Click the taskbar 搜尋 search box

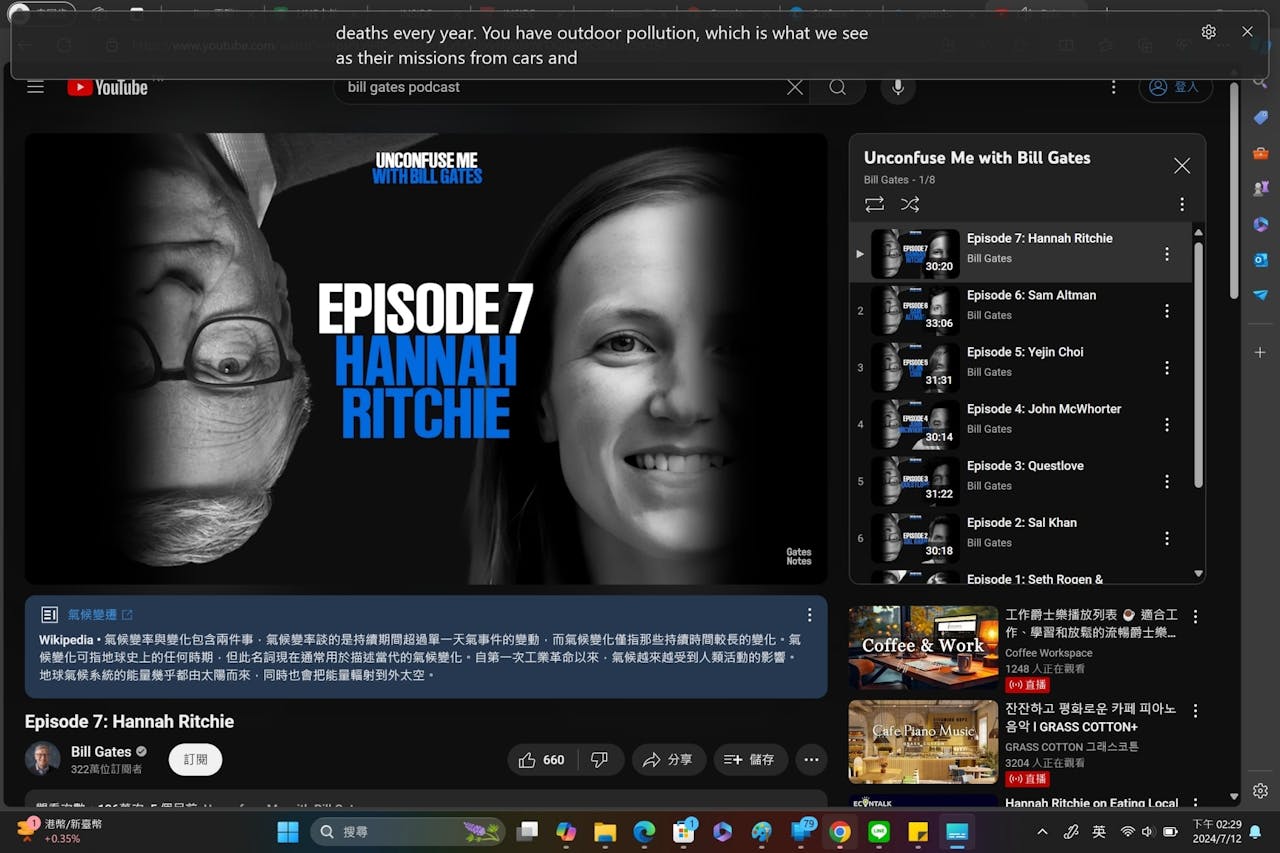click(407, 831)
